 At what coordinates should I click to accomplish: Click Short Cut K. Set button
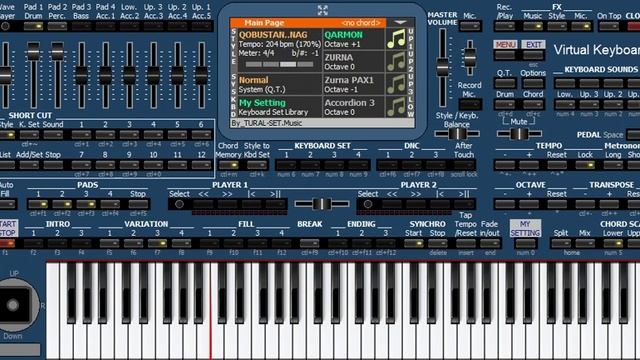(x=29, y=134)
